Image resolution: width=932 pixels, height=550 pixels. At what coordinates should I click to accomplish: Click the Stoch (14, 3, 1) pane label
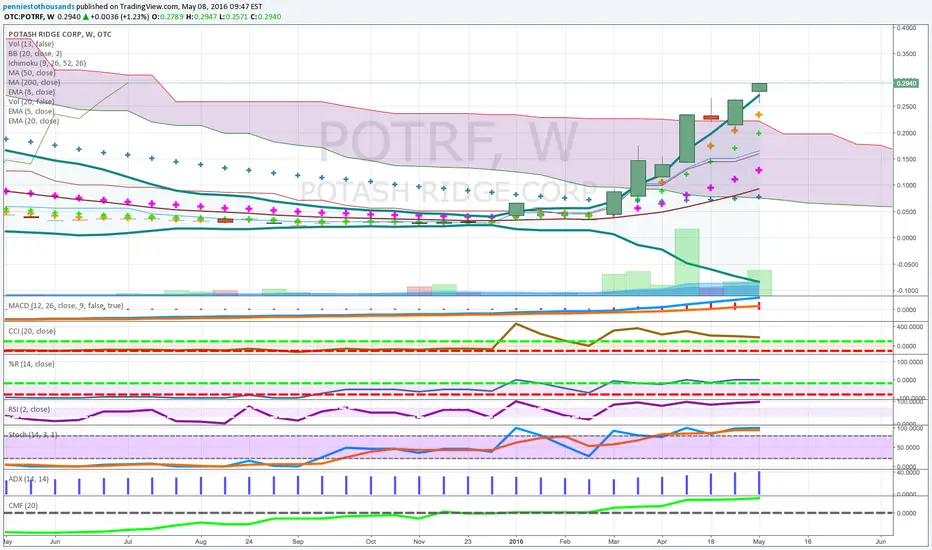point(33,435)
